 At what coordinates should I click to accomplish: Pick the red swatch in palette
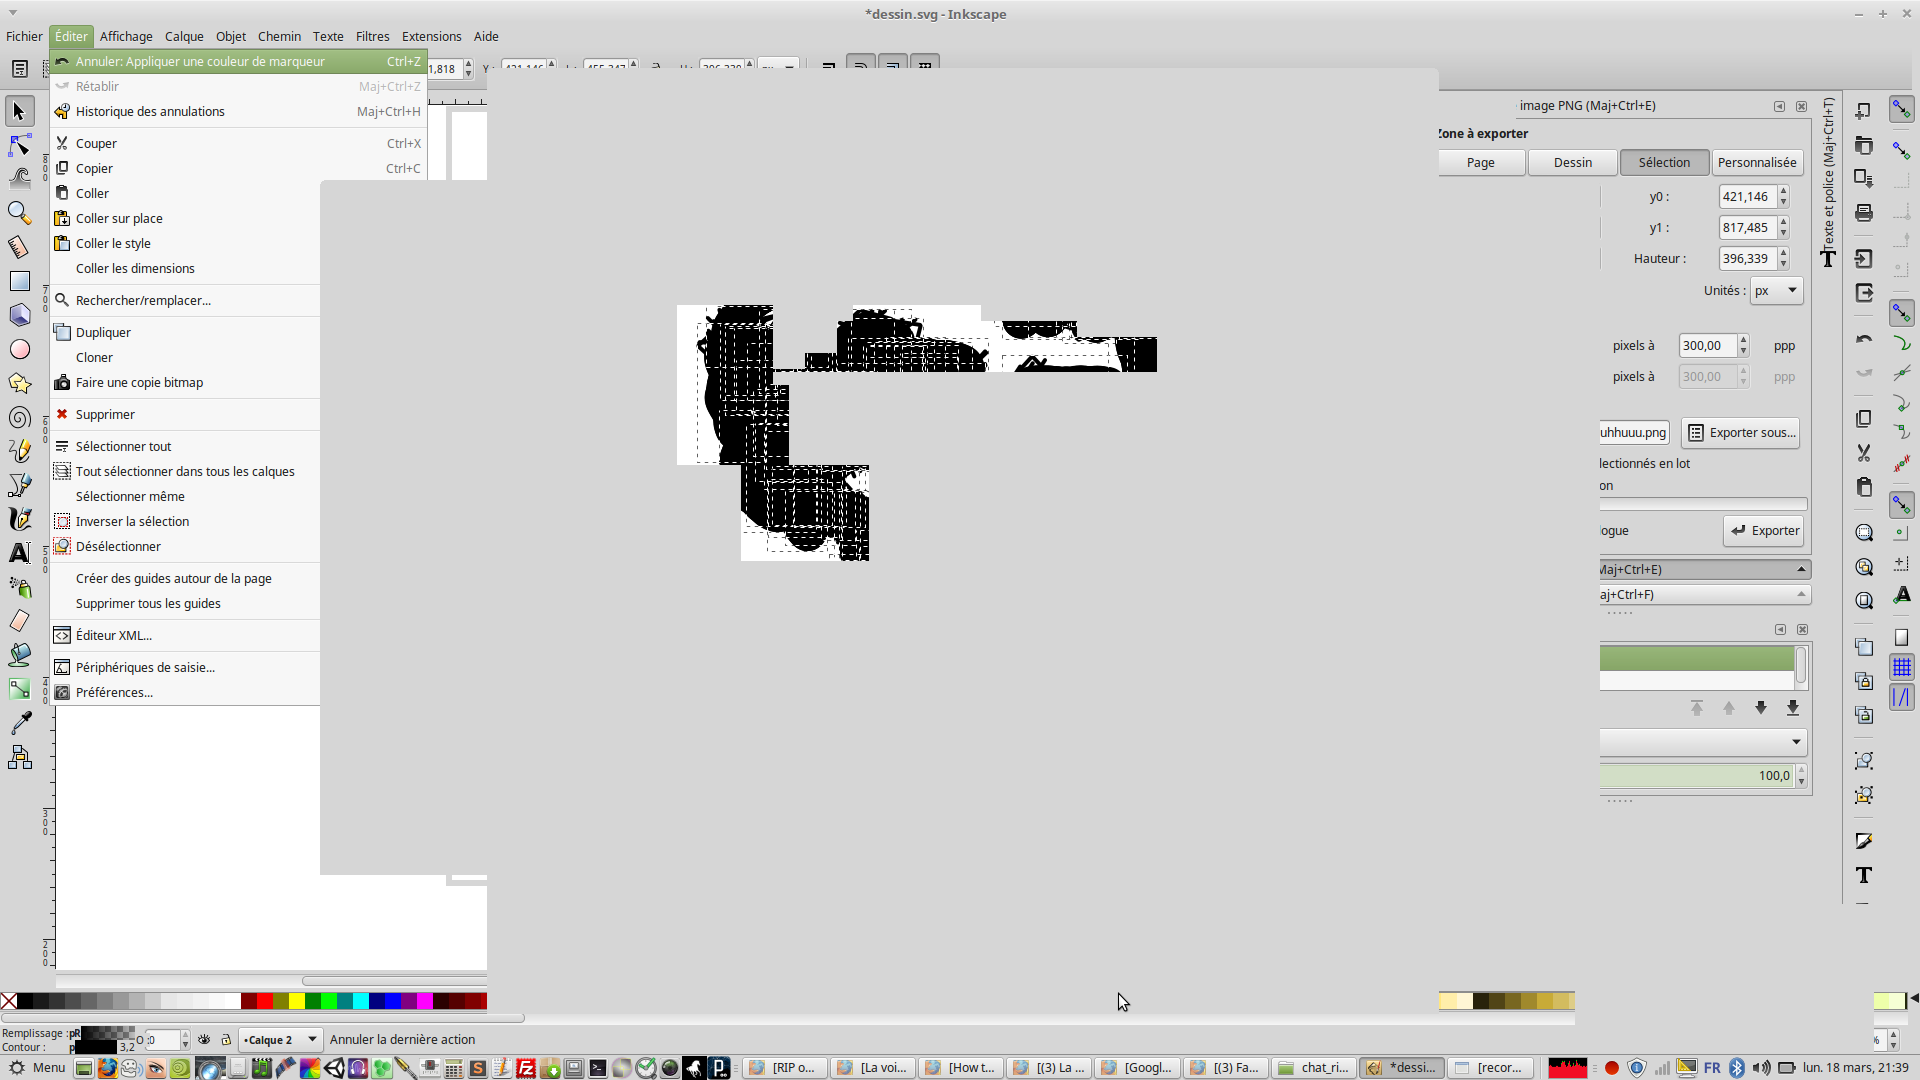(x=265, y=1001)
